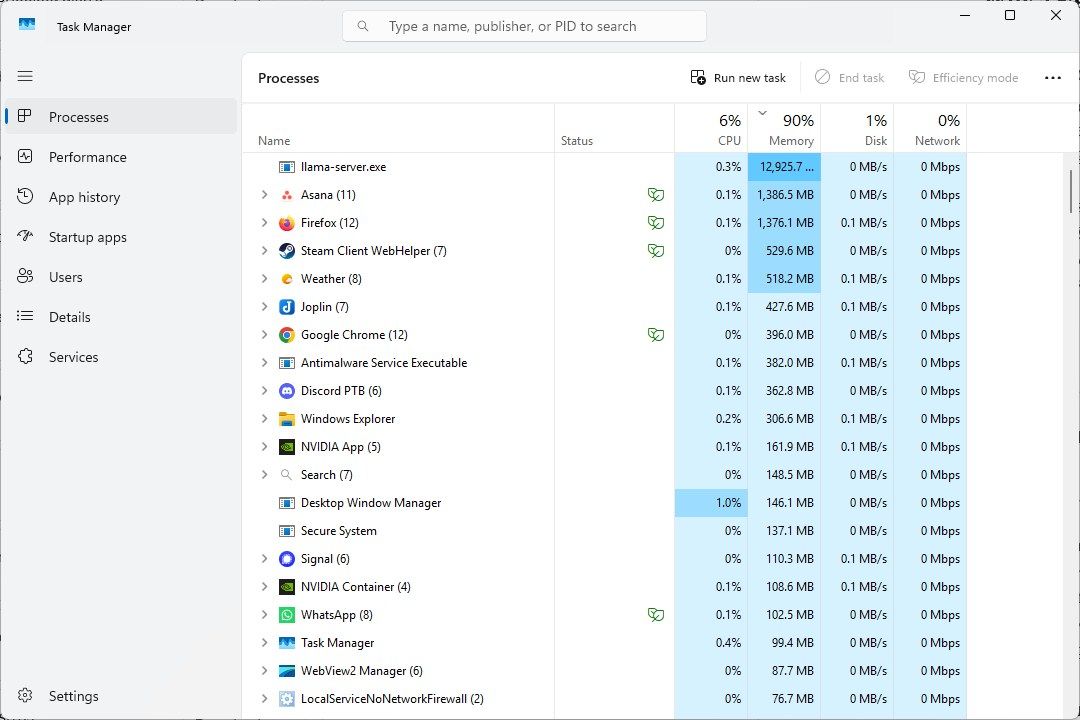Click the efficiency leaf icon for WhatsApp
Image resolution: width=1080 pixels, height=720 pixels.
(x=656, y=615)
